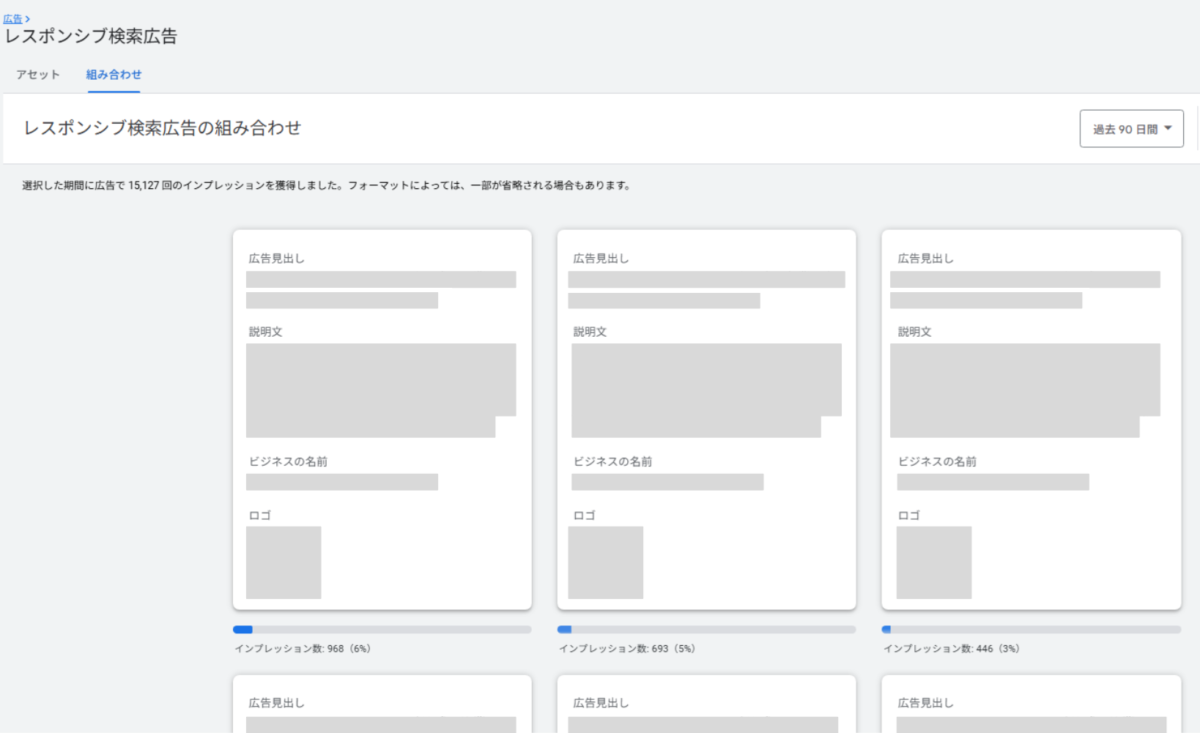Click the progress bar above インプレッション数: 446
The image size is (1200, 733).
[1030, 630]
